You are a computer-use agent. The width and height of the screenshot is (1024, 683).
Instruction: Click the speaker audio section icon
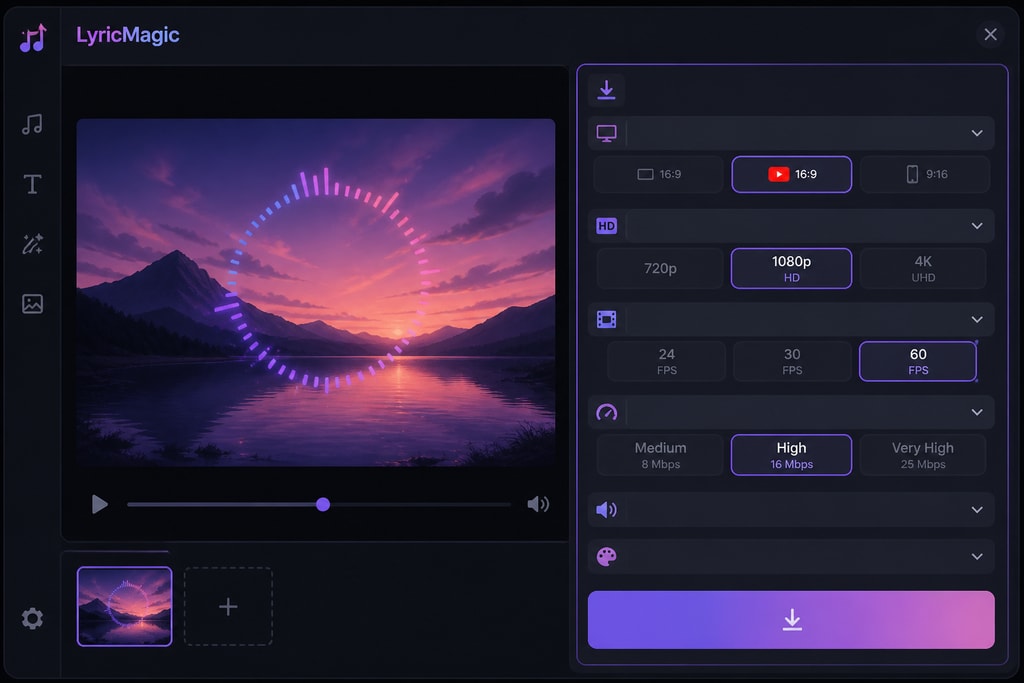(606, 509)
